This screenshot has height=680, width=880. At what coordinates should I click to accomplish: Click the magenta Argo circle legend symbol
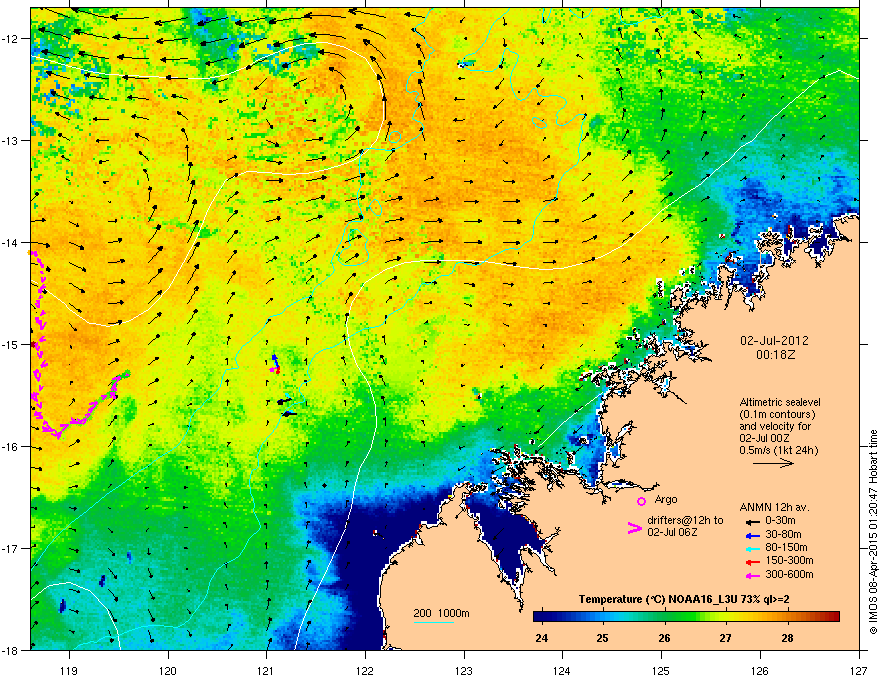(x=641, y=501)
